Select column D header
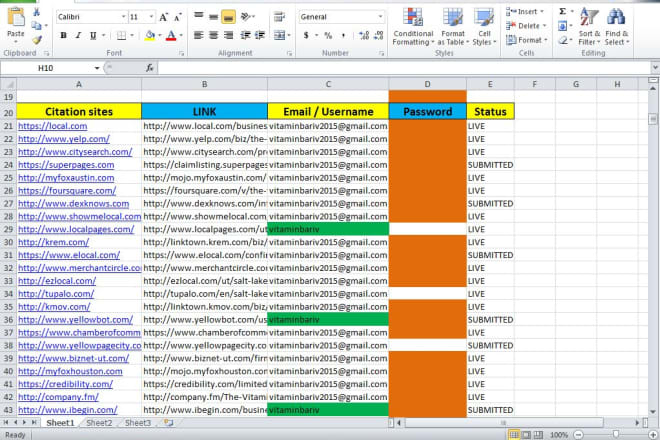This screenshot has width=660, height=440. [427, 84]
